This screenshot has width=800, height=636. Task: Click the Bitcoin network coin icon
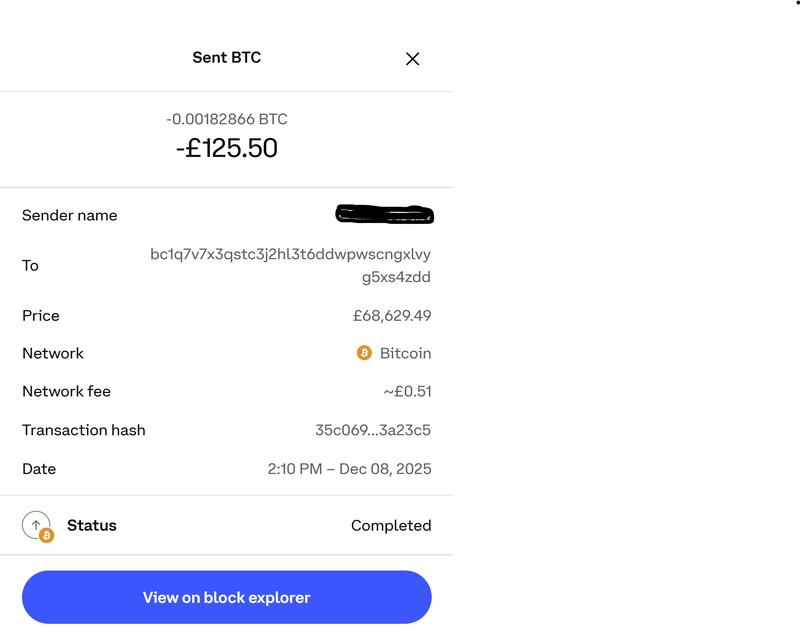click(364, 353)
